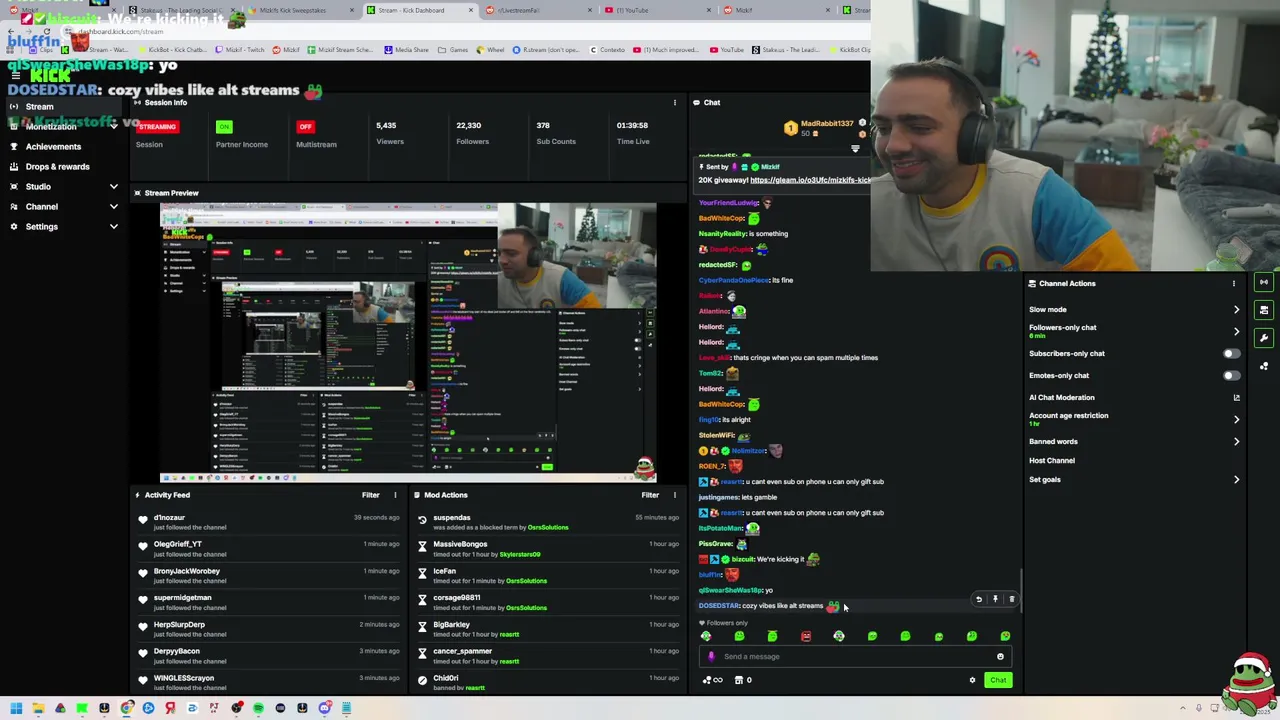The width and height of the screenshot is (1280, 720).
Task: Click the purple identity icon in message box
Action: [711, 657]
